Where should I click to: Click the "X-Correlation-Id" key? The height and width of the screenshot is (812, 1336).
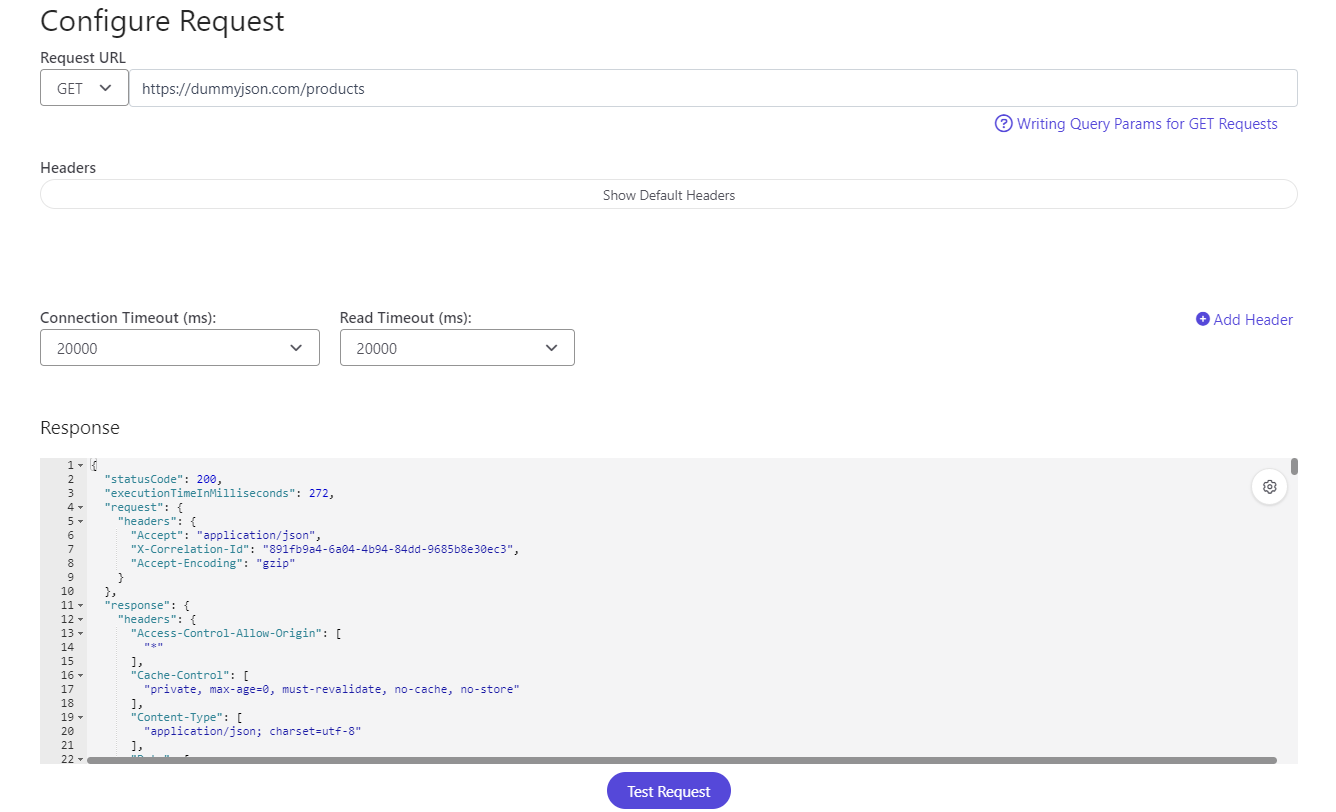tap(190, 549)
